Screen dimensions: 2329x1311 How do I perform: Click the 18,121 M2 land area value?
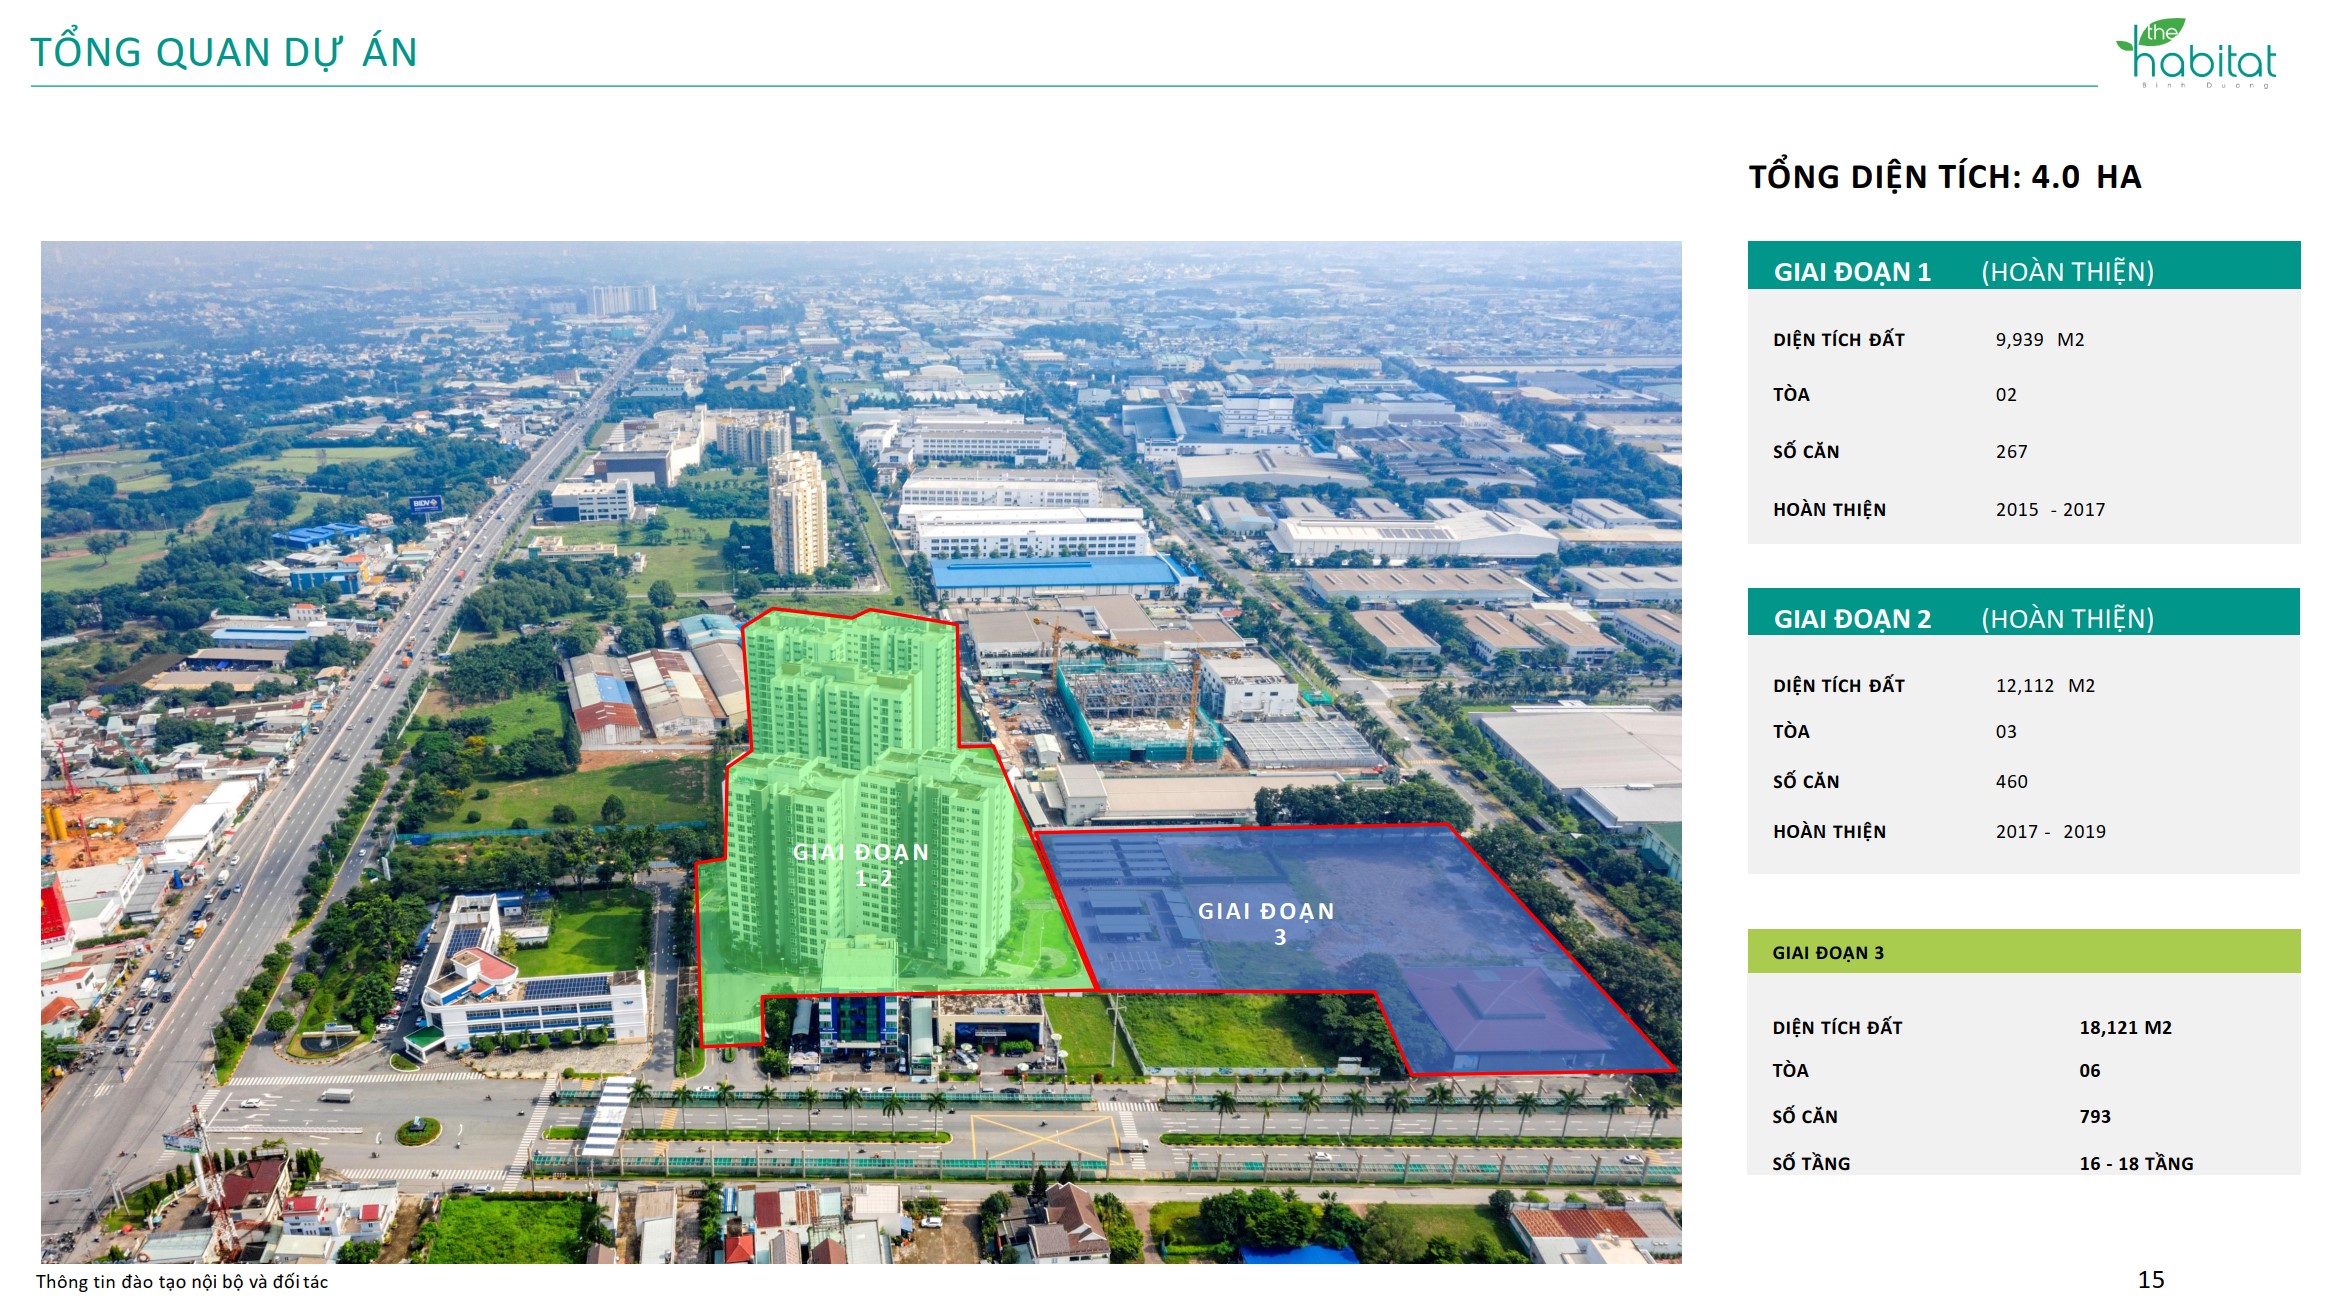pyautogui.click(x=2125, y=1028)
